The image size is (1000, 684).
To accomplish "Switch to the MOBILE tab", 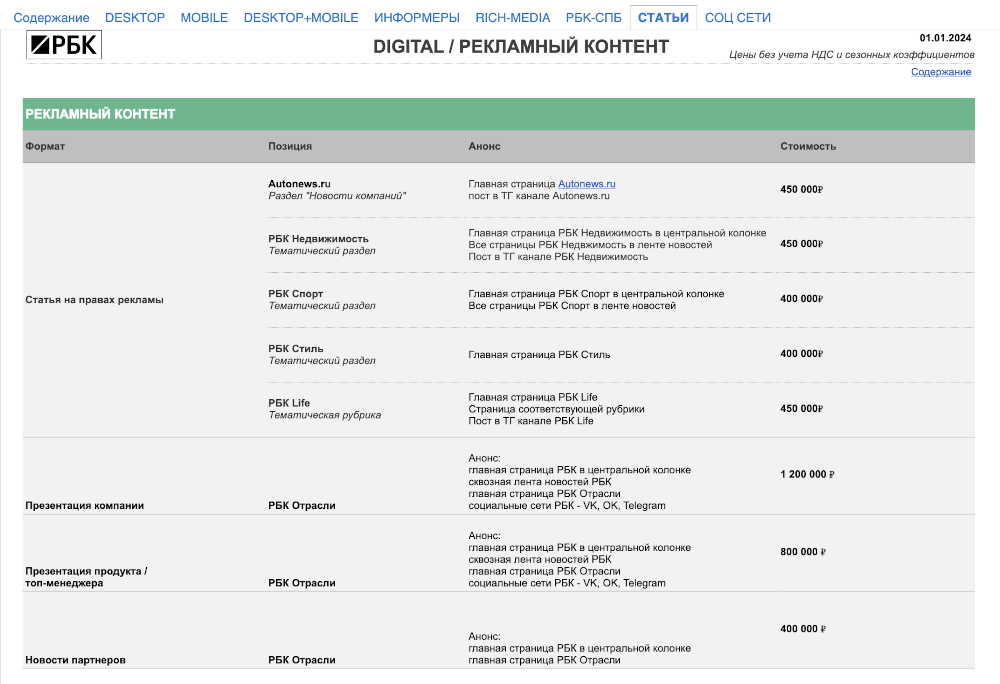I will coord(204,17).
